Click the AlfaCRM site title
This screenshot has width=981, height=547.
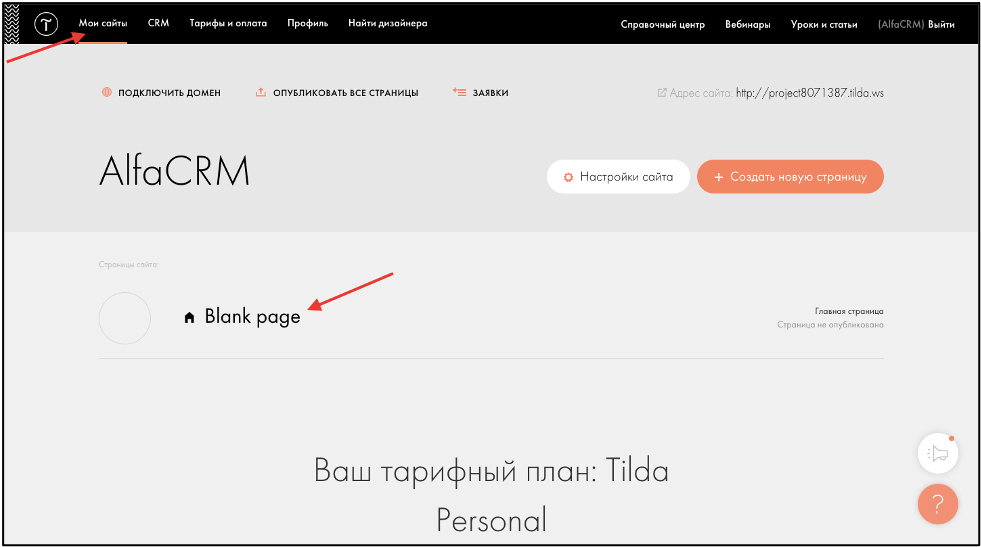click(175, 171)
